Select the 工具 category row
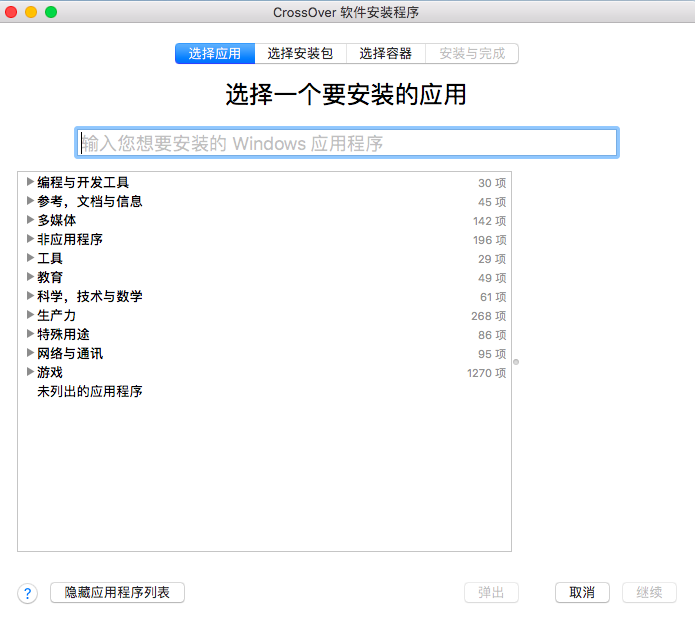The height and width of the screenshot is (620, 695). [x=50, y=258]
